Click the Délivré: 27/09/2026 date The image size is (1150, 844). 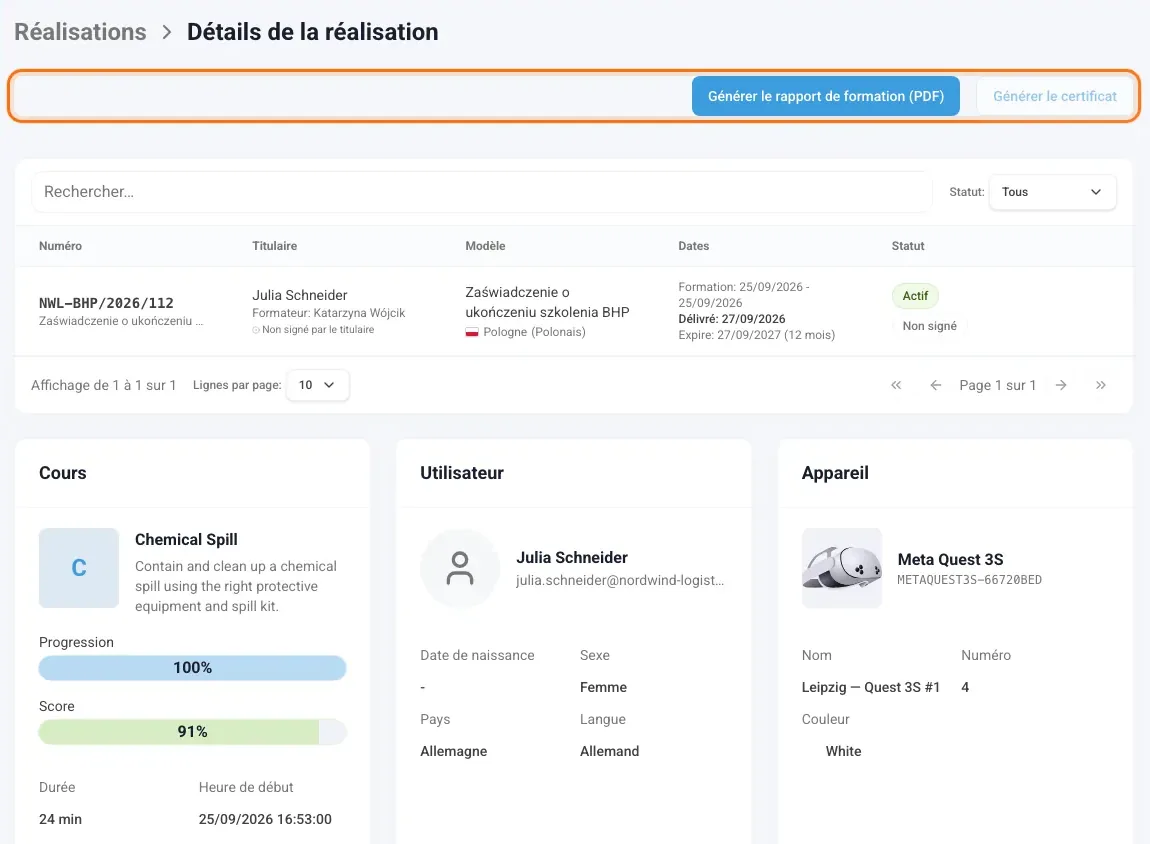(732, 319)
